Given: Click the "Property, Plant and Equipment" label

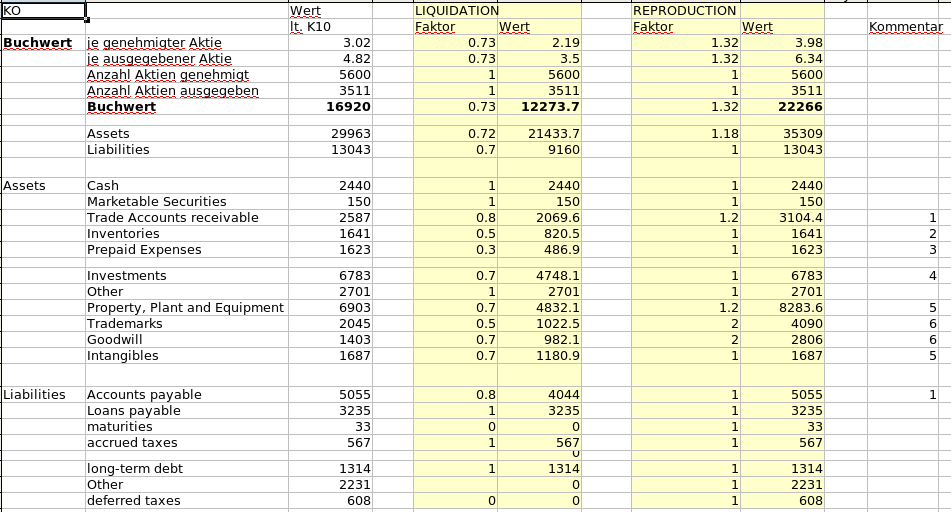Looking at the screenshot, I should 187,308.
